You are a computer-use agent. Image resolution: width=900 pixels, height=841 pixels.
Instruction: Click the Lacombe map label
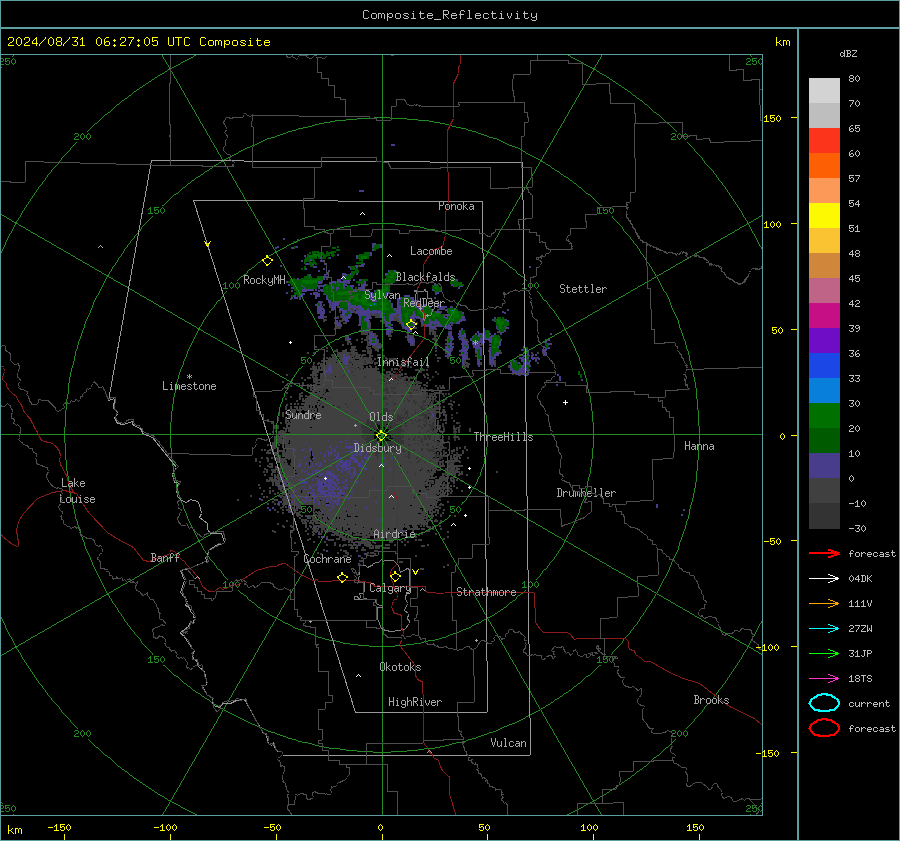[431, 251]
